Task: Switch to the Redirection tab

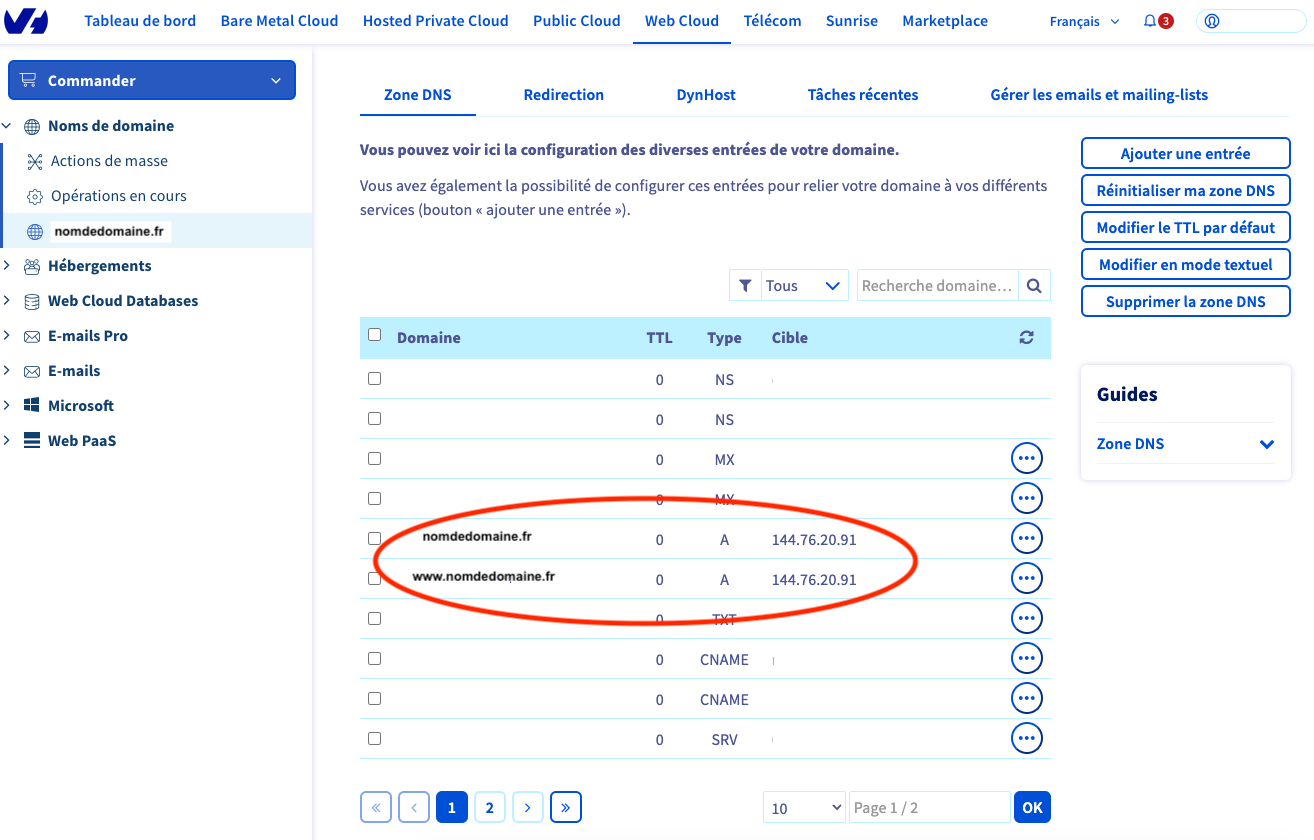Action: [x=563, y=95]
